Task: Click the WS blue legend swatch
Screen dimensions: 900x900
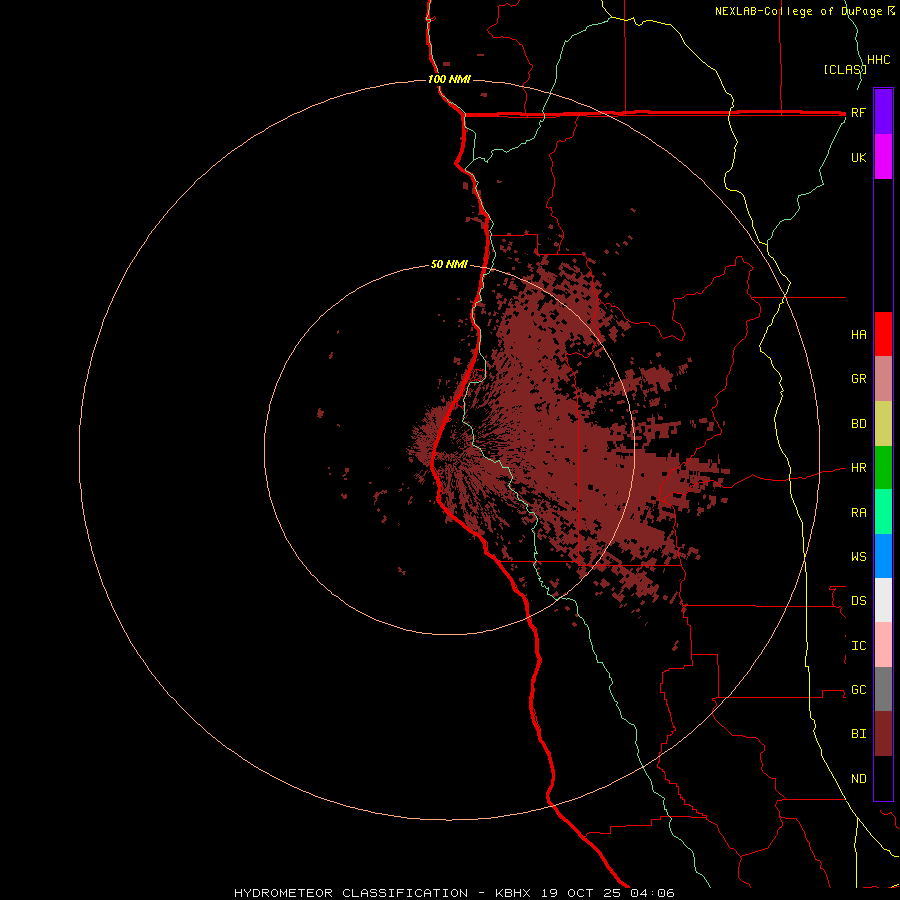Action: point(883,556)
